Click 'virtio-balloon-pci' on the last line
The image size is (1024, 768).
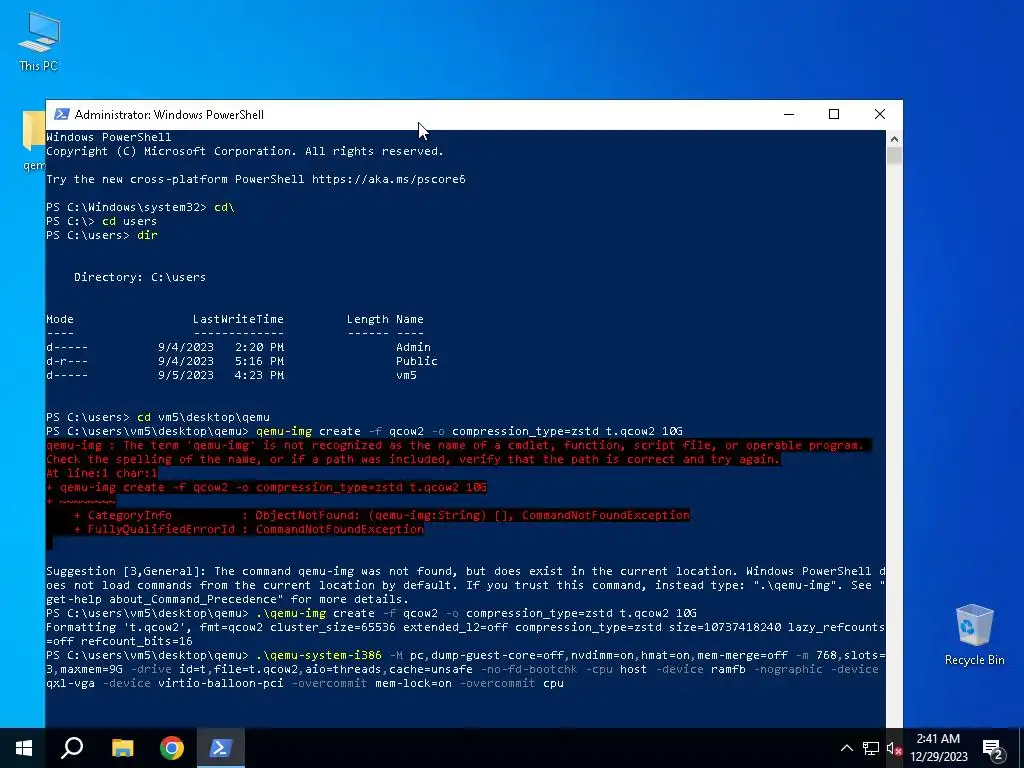221,683
